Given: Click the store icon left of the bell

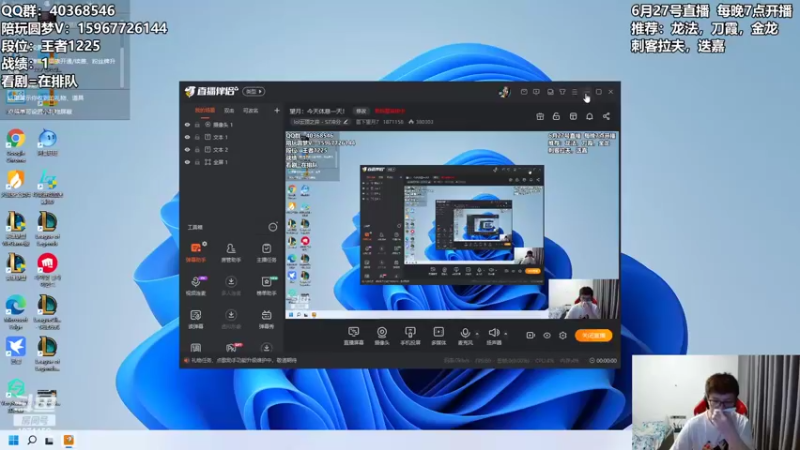Looking at the screenshot, I should tap(573, 116).
